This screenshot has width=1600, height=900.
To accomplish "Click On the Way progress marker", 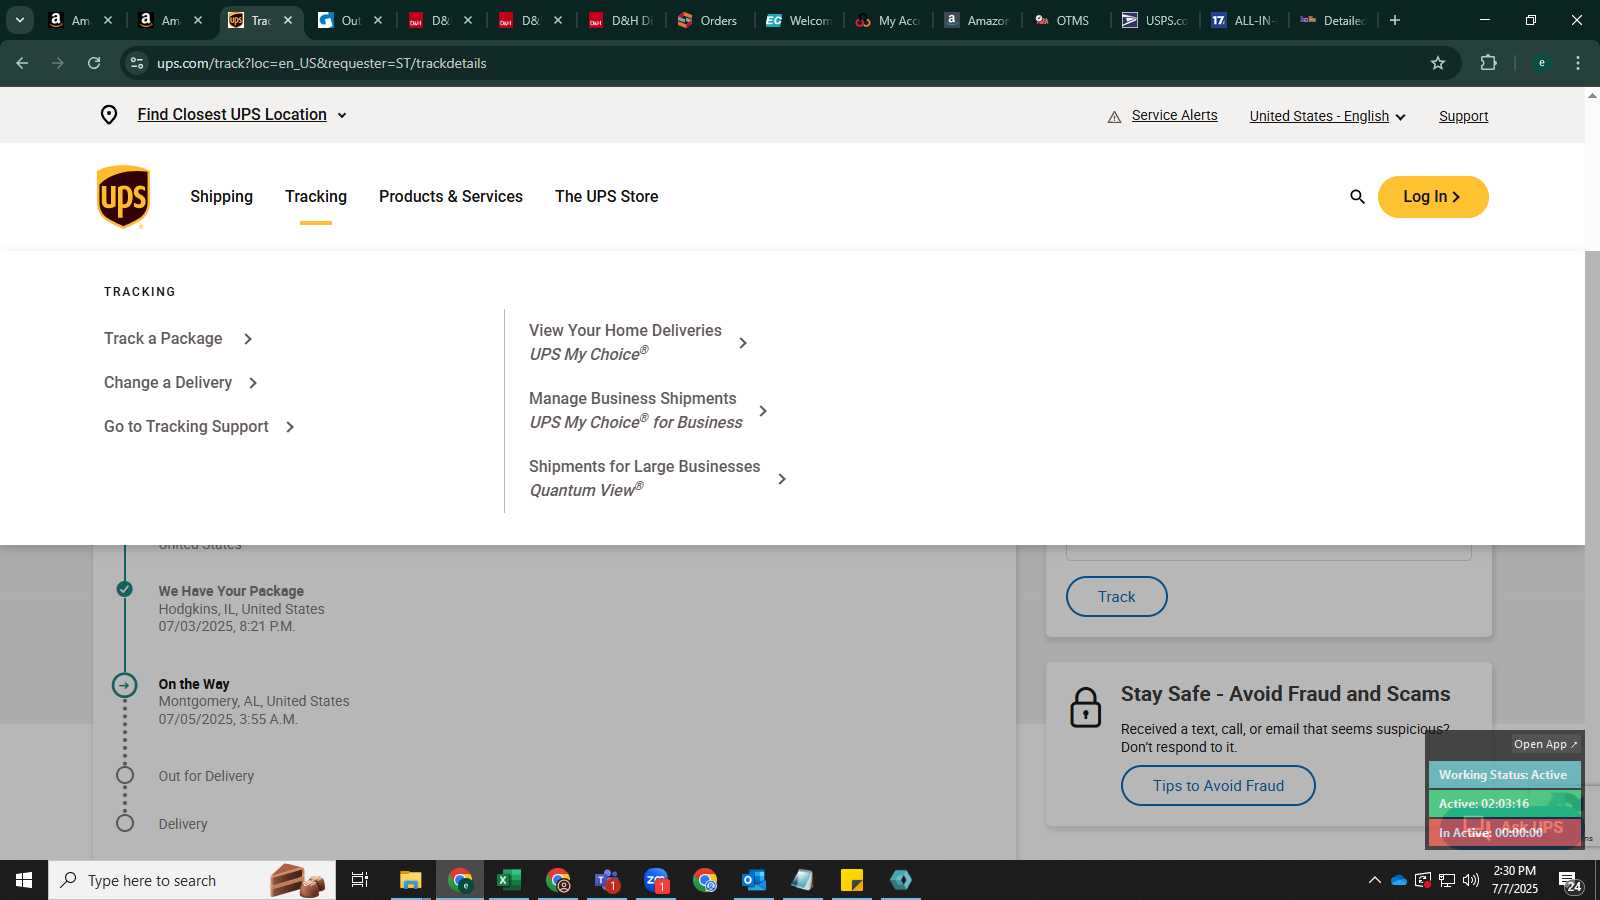I will coord(124,685).
